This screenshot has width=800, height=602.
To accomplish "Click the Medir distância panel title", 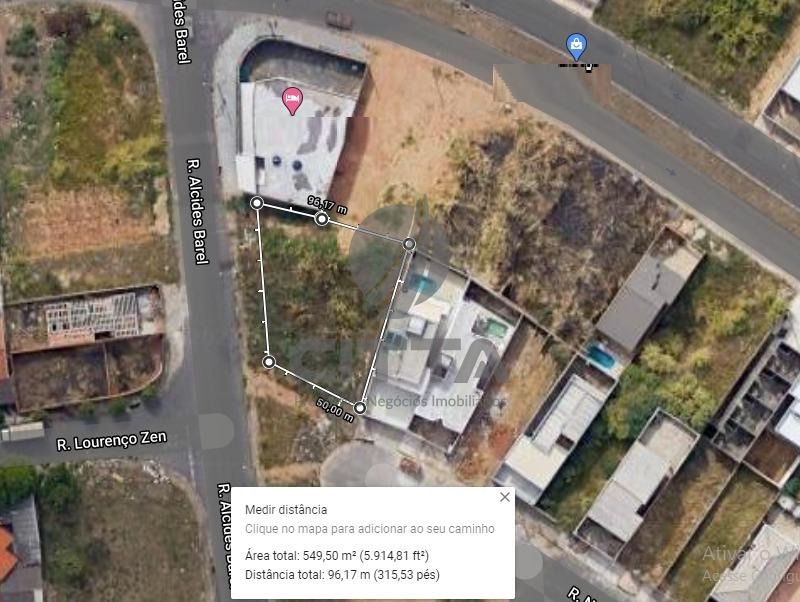I will pos(286,510).
